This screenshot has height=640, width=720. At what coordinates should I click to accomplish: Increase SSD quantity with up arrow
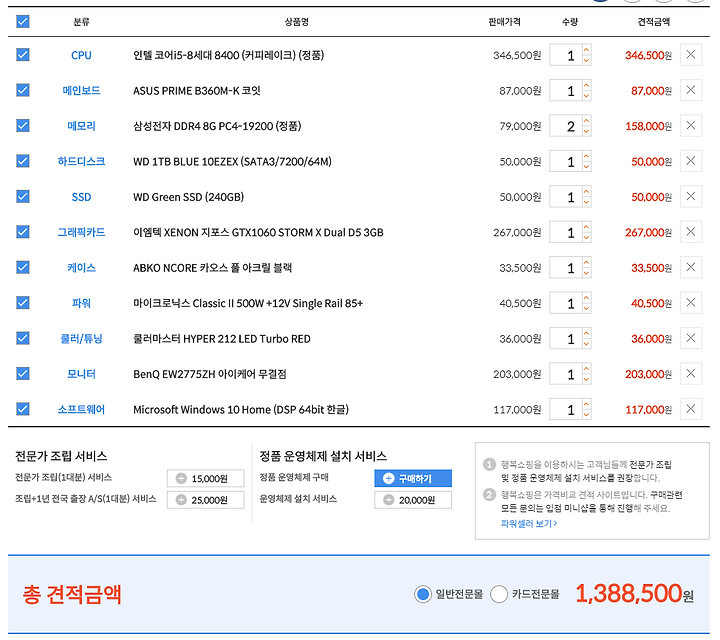click(586, 191)
